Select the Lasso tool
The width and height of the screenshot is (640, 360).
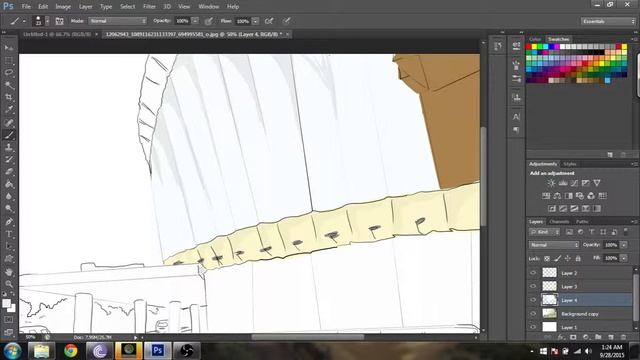(9, 73)
